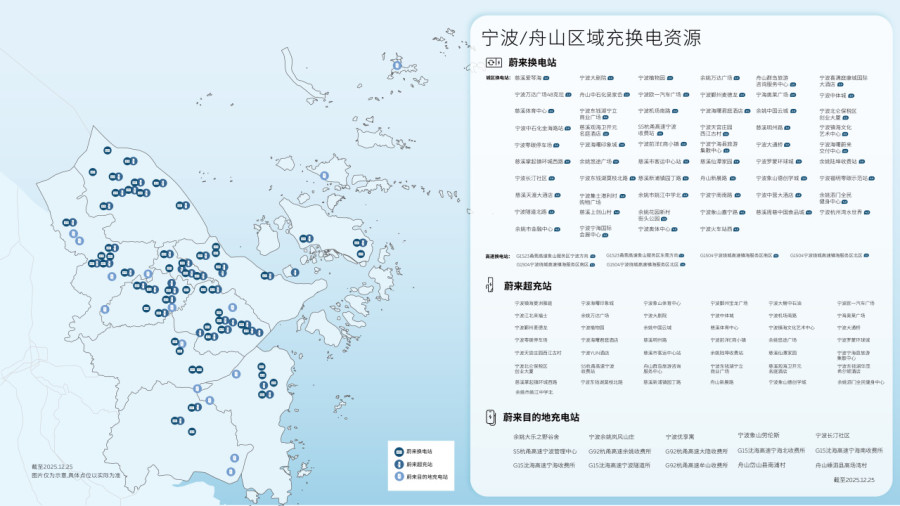
Task: Click the 蔚来目的地充电站 section header icon
Action: pyautogui.click(x=490, y=417)
